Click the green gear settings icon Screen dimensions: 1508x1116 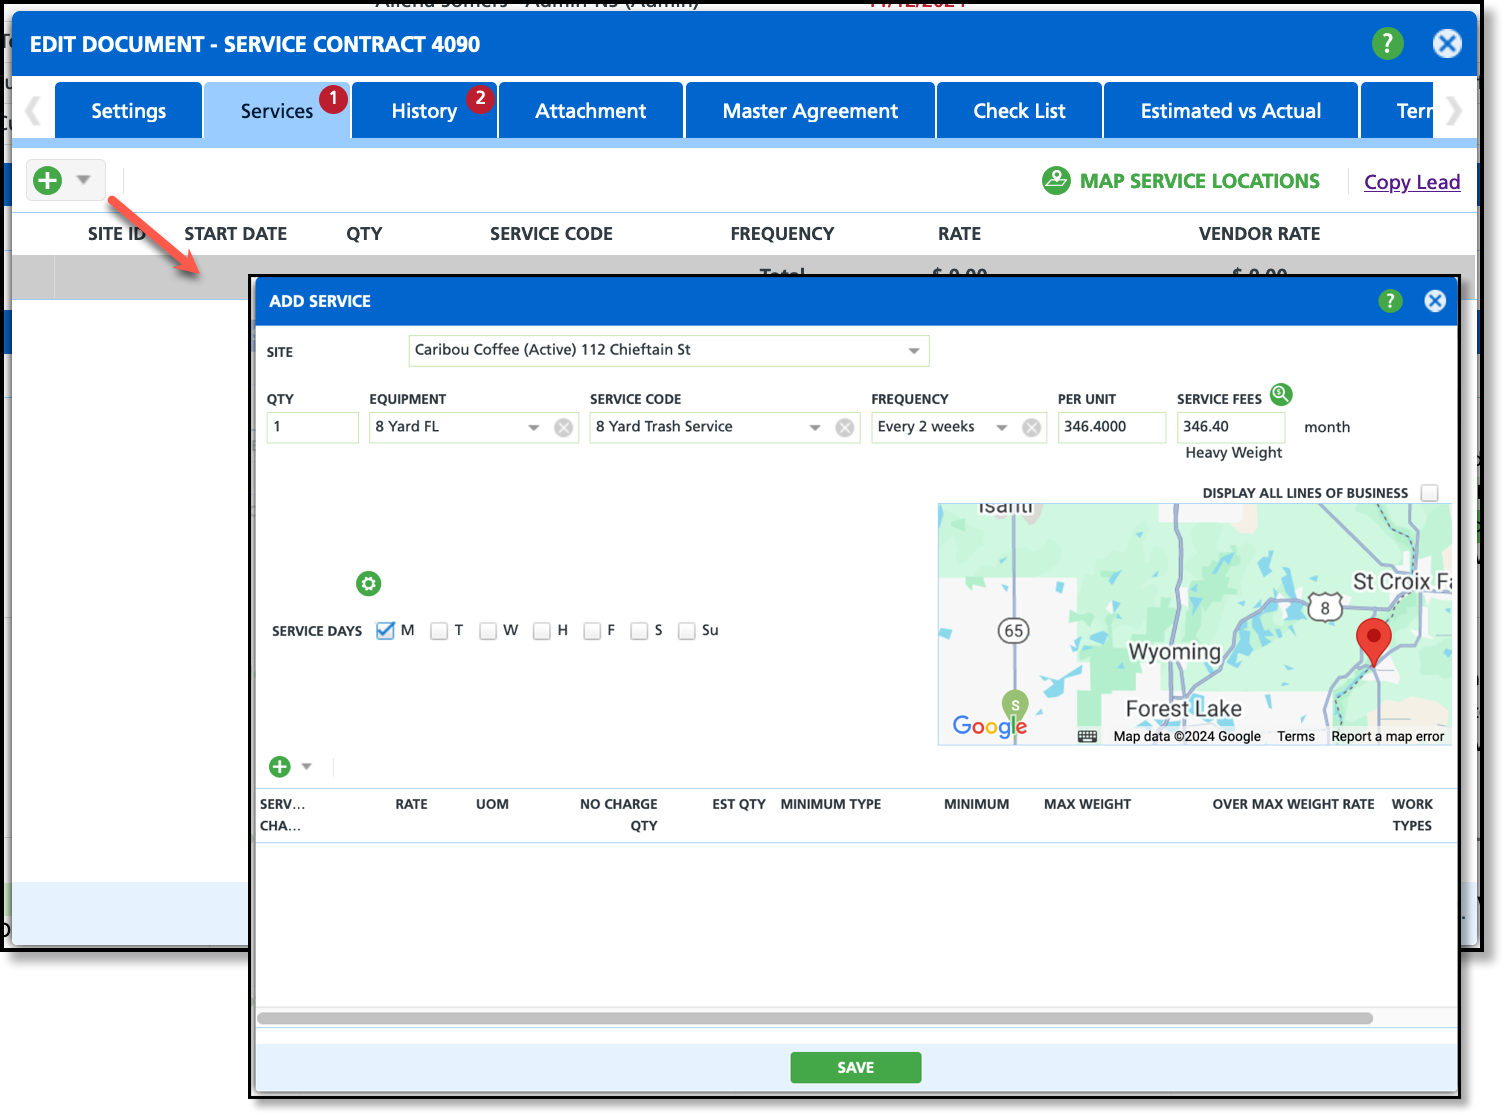[368, 583]
